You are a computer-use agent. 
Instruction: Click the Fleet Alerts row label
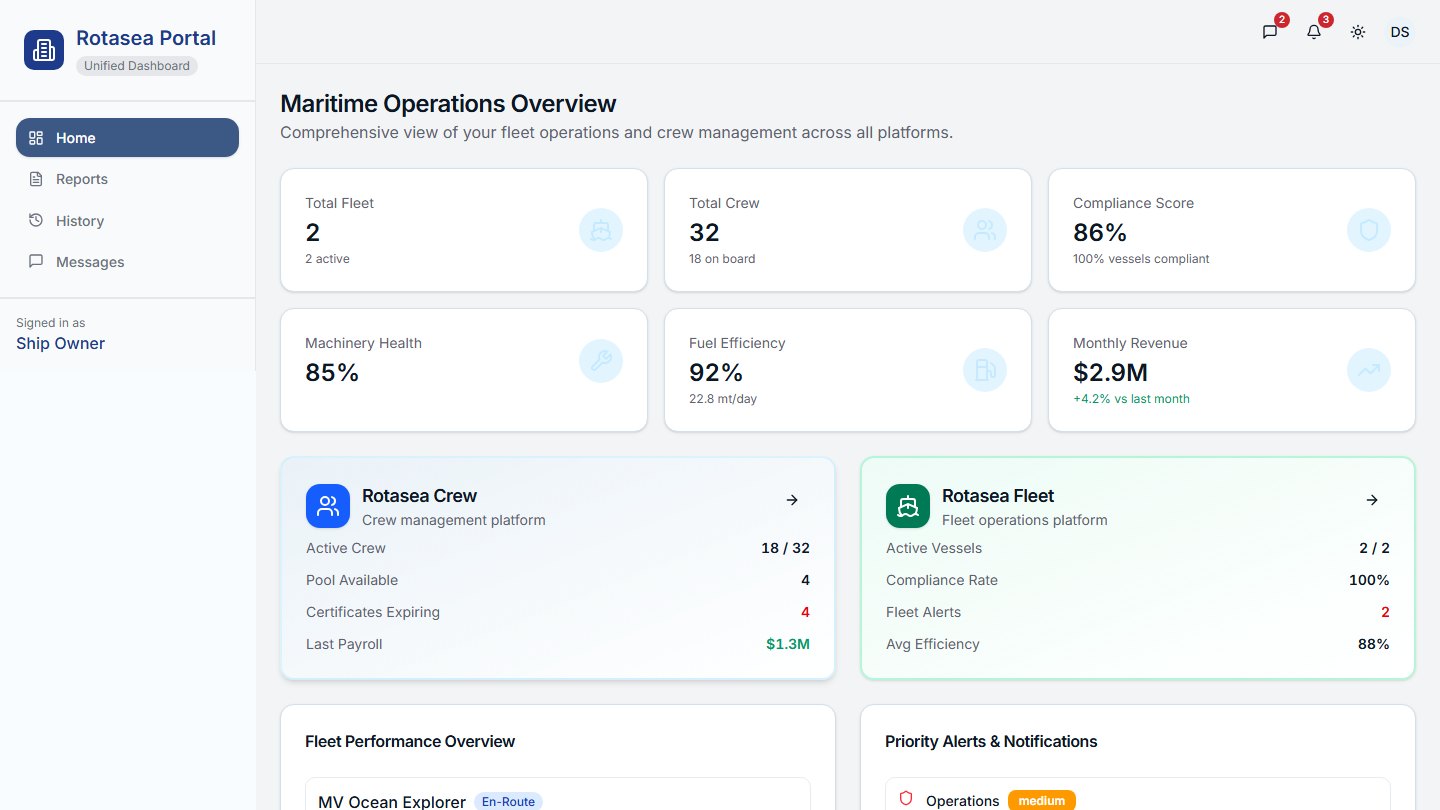[x=923, y=612]
